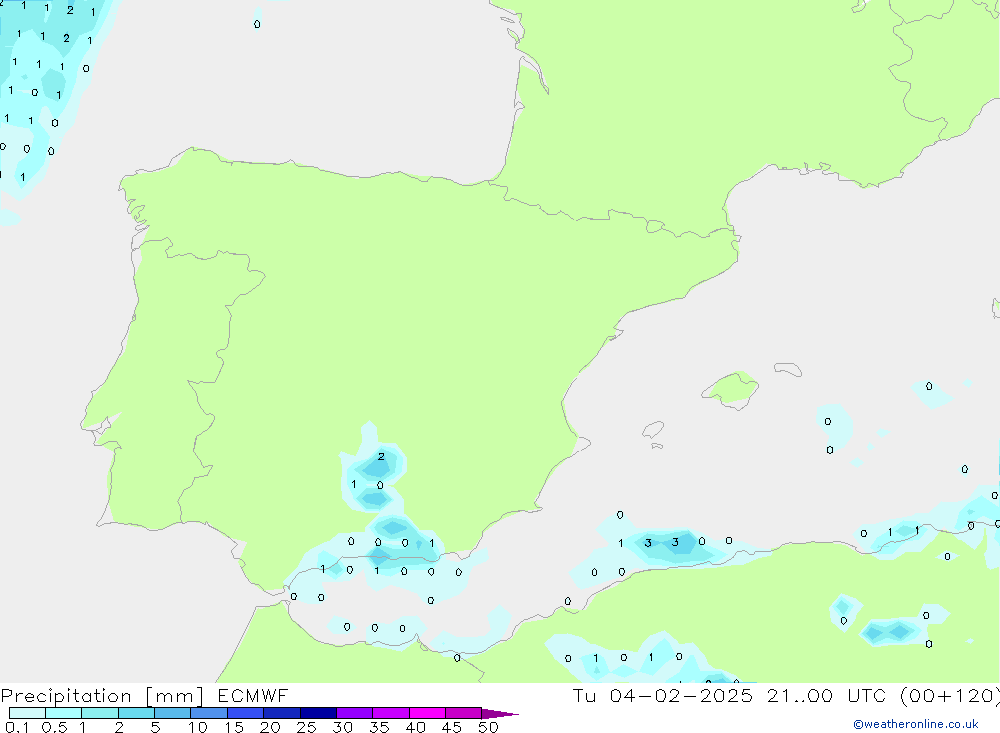Click the above-50 arrow tip of legend
The height and width of the screenshot is (733, 1000).
[x=500, y=713]
